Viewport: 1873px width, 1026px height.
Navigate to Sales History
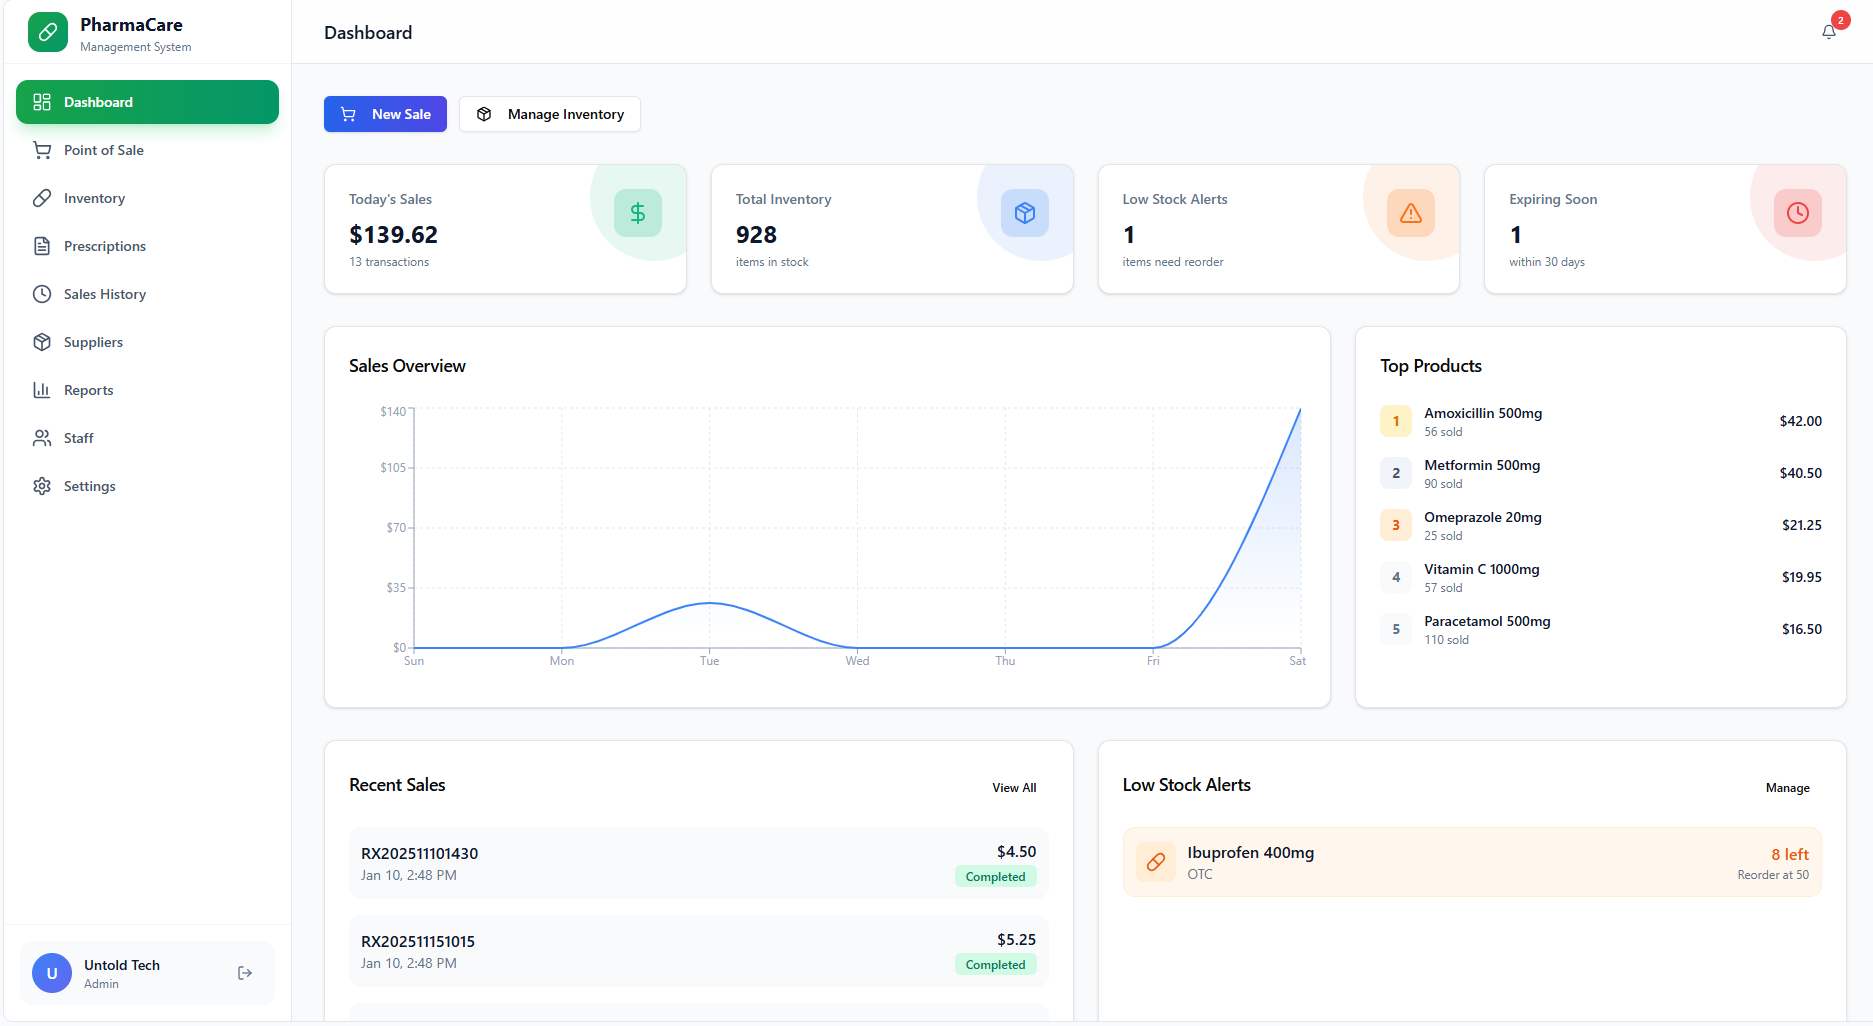click(x=105, y=294)
